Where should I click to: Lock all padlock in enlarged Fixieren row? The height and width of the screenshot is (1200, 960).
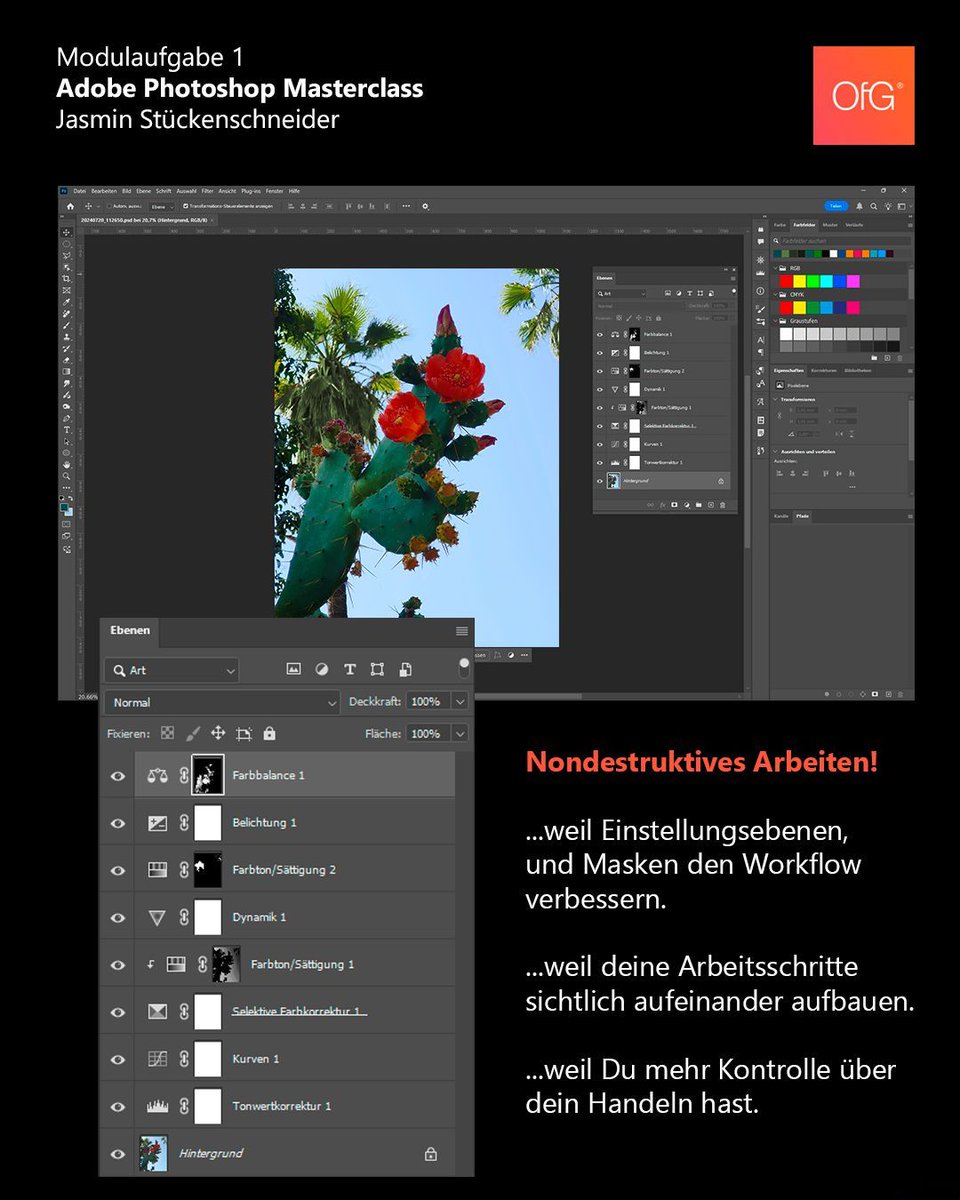(x=269, y=733)
